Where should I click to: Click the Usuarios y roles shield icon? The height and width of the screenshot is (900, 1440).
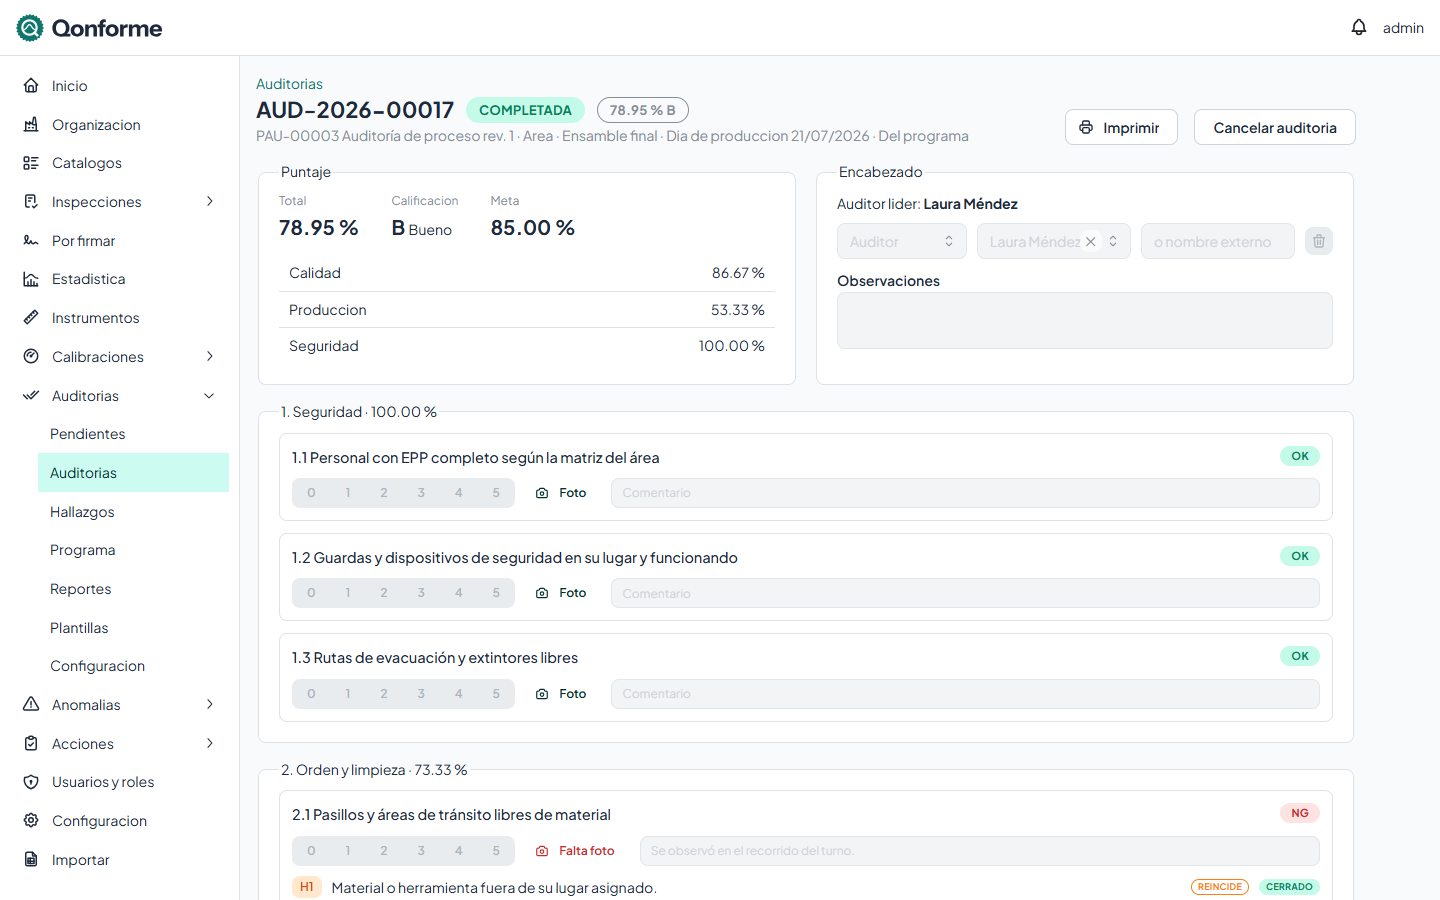[x=31, y=782]
